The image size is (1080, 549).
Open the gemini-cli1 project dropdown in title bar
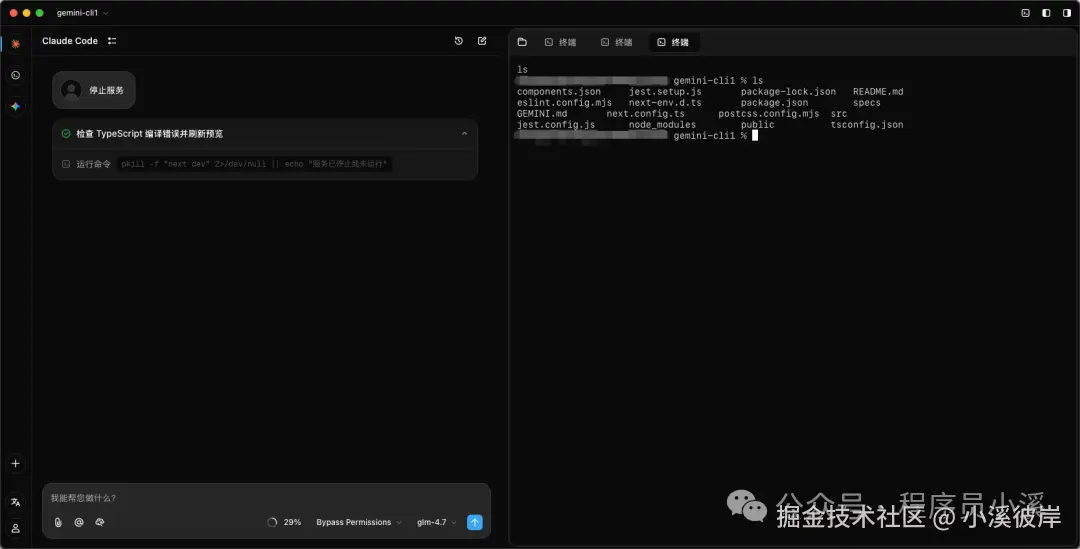coord(82,13)
